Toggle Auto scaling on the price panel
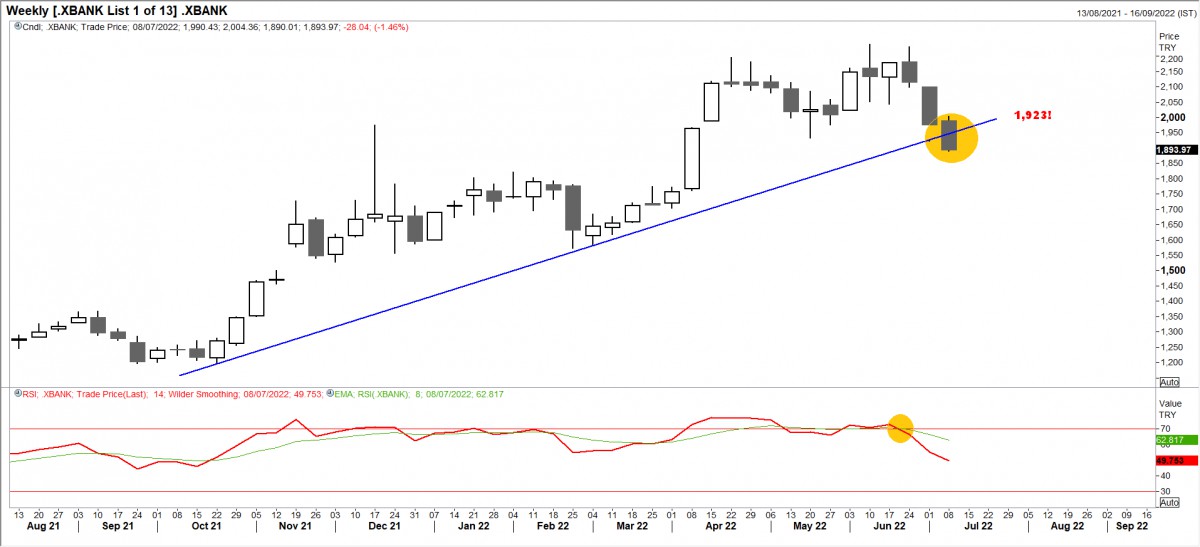The width and height of the screenshot is (1200, 547). click(x=1168, y=382)
